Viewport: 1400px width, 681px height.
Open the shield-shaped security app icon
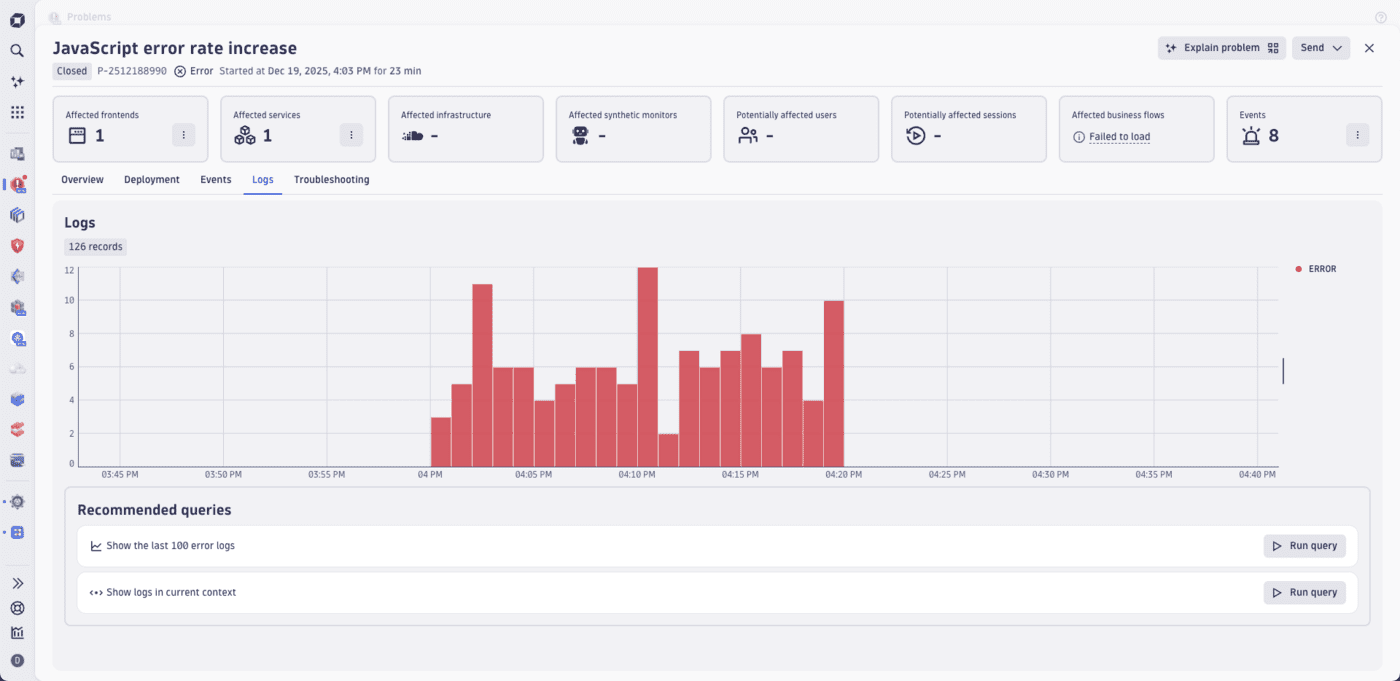coord(16,245)
